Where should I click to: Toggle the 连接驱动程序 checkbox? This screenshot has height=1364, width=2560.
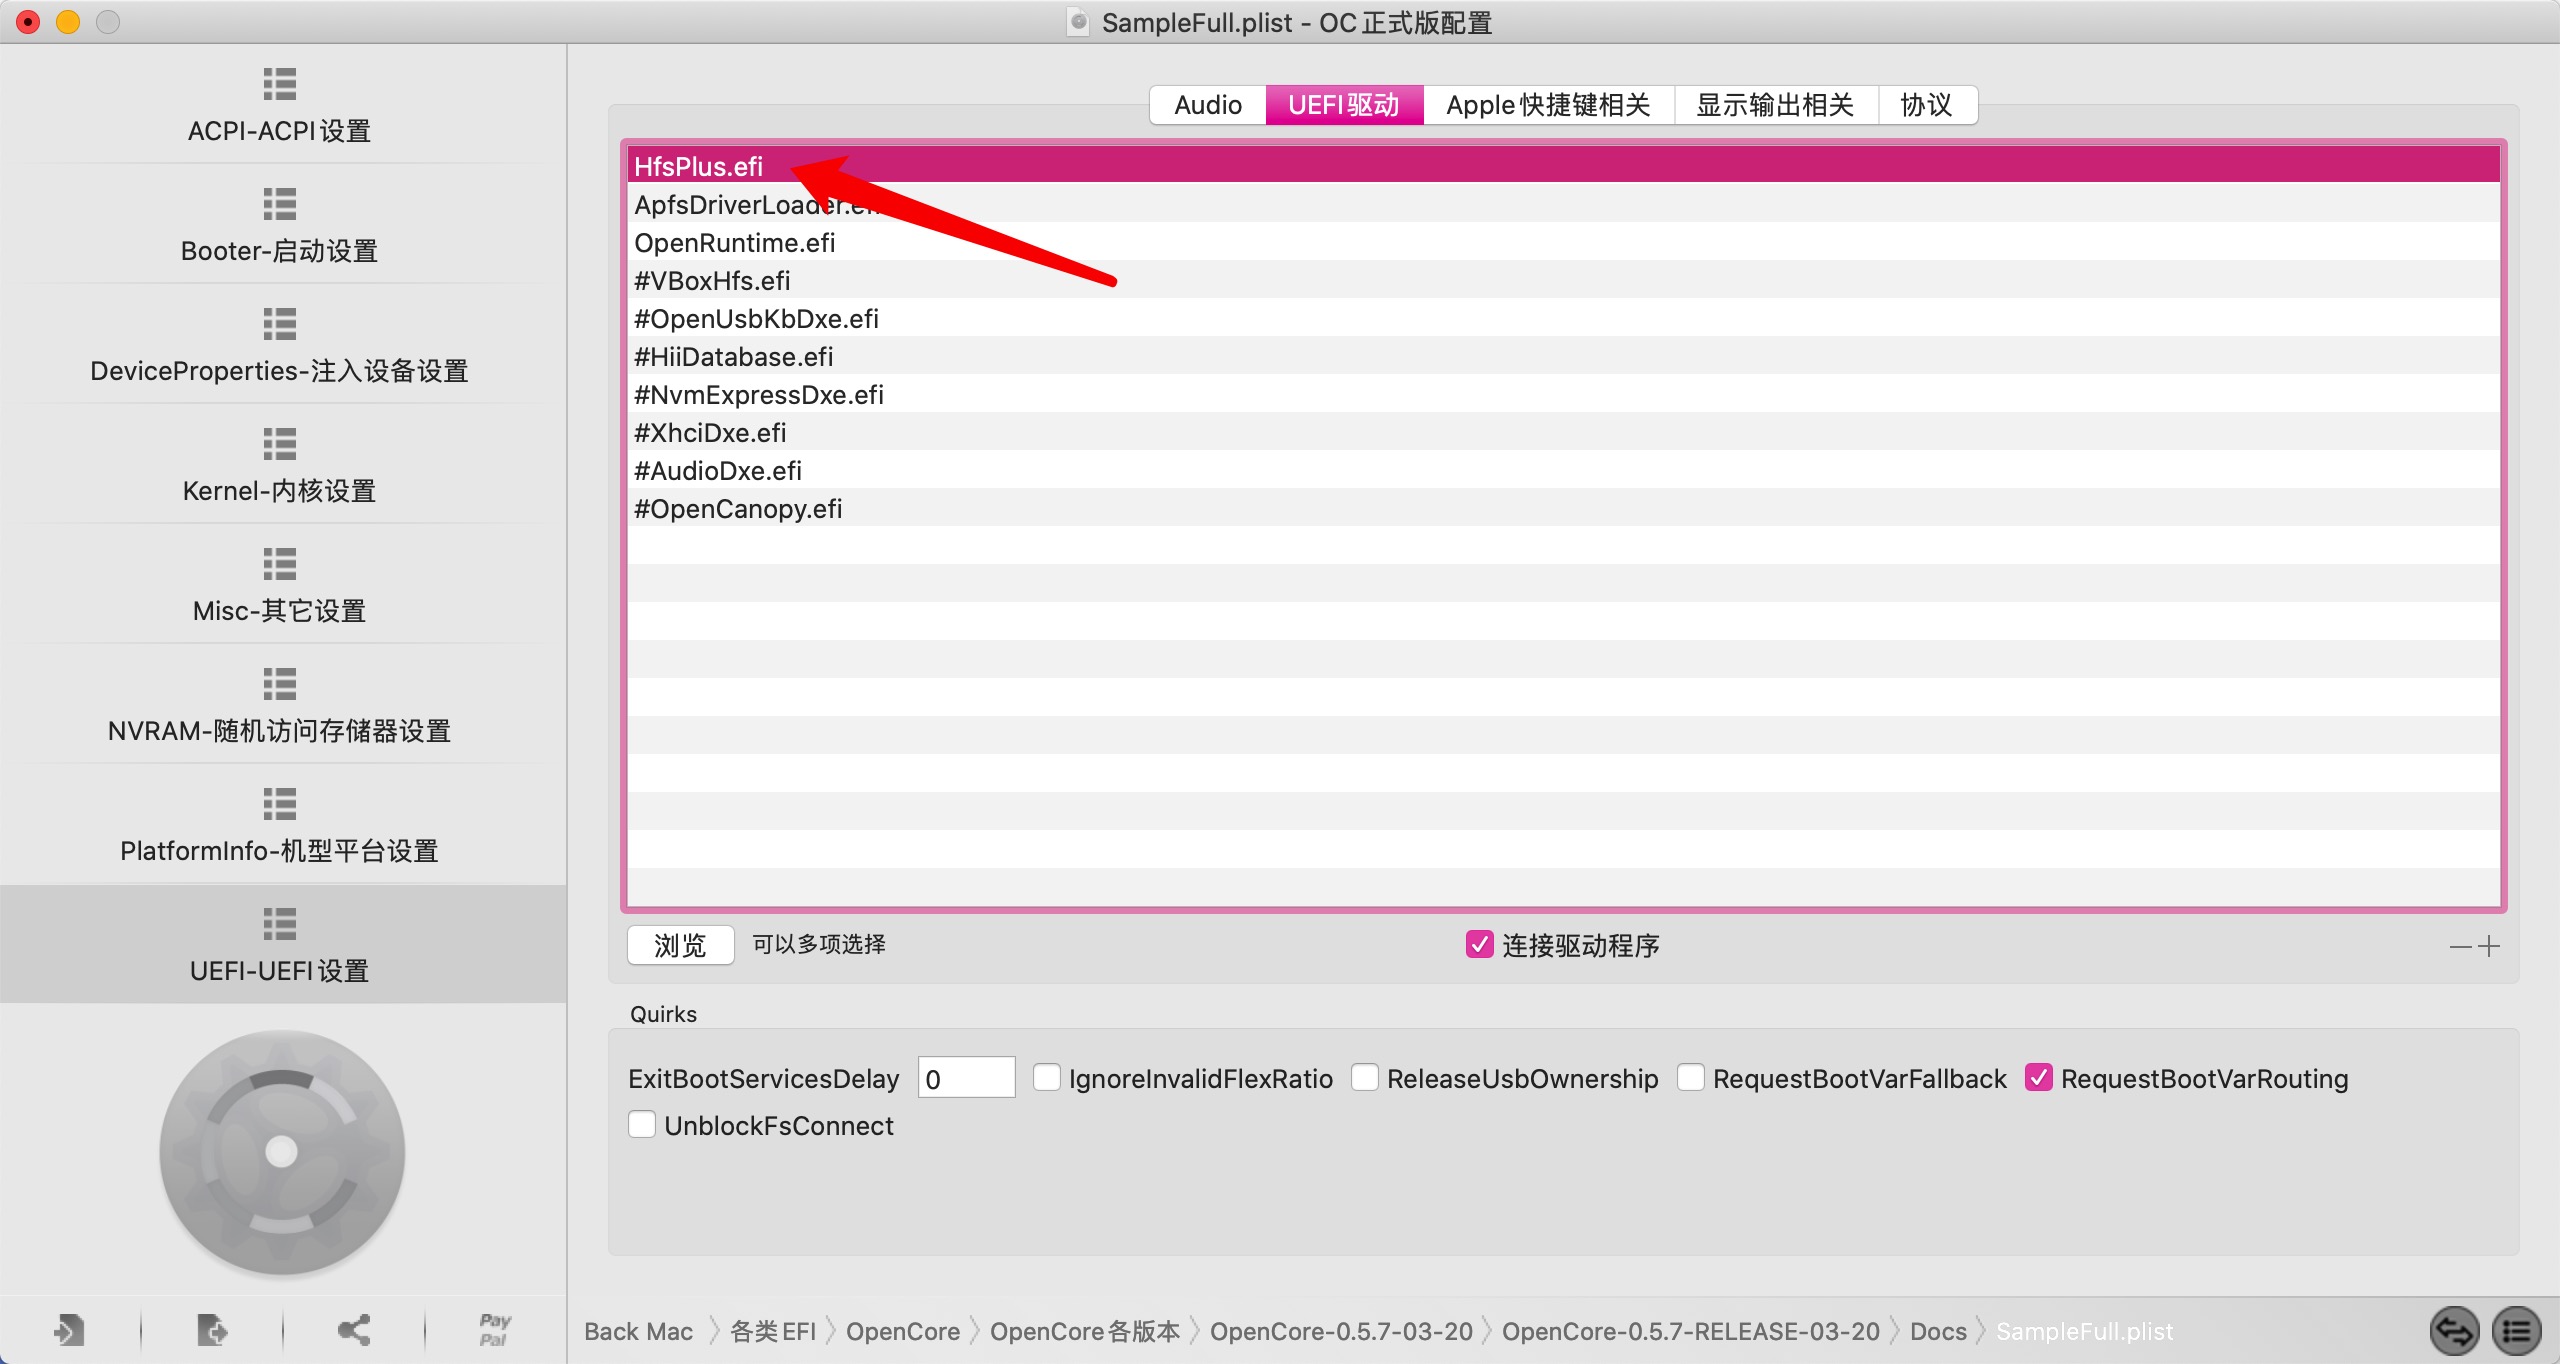[1479, 945]
